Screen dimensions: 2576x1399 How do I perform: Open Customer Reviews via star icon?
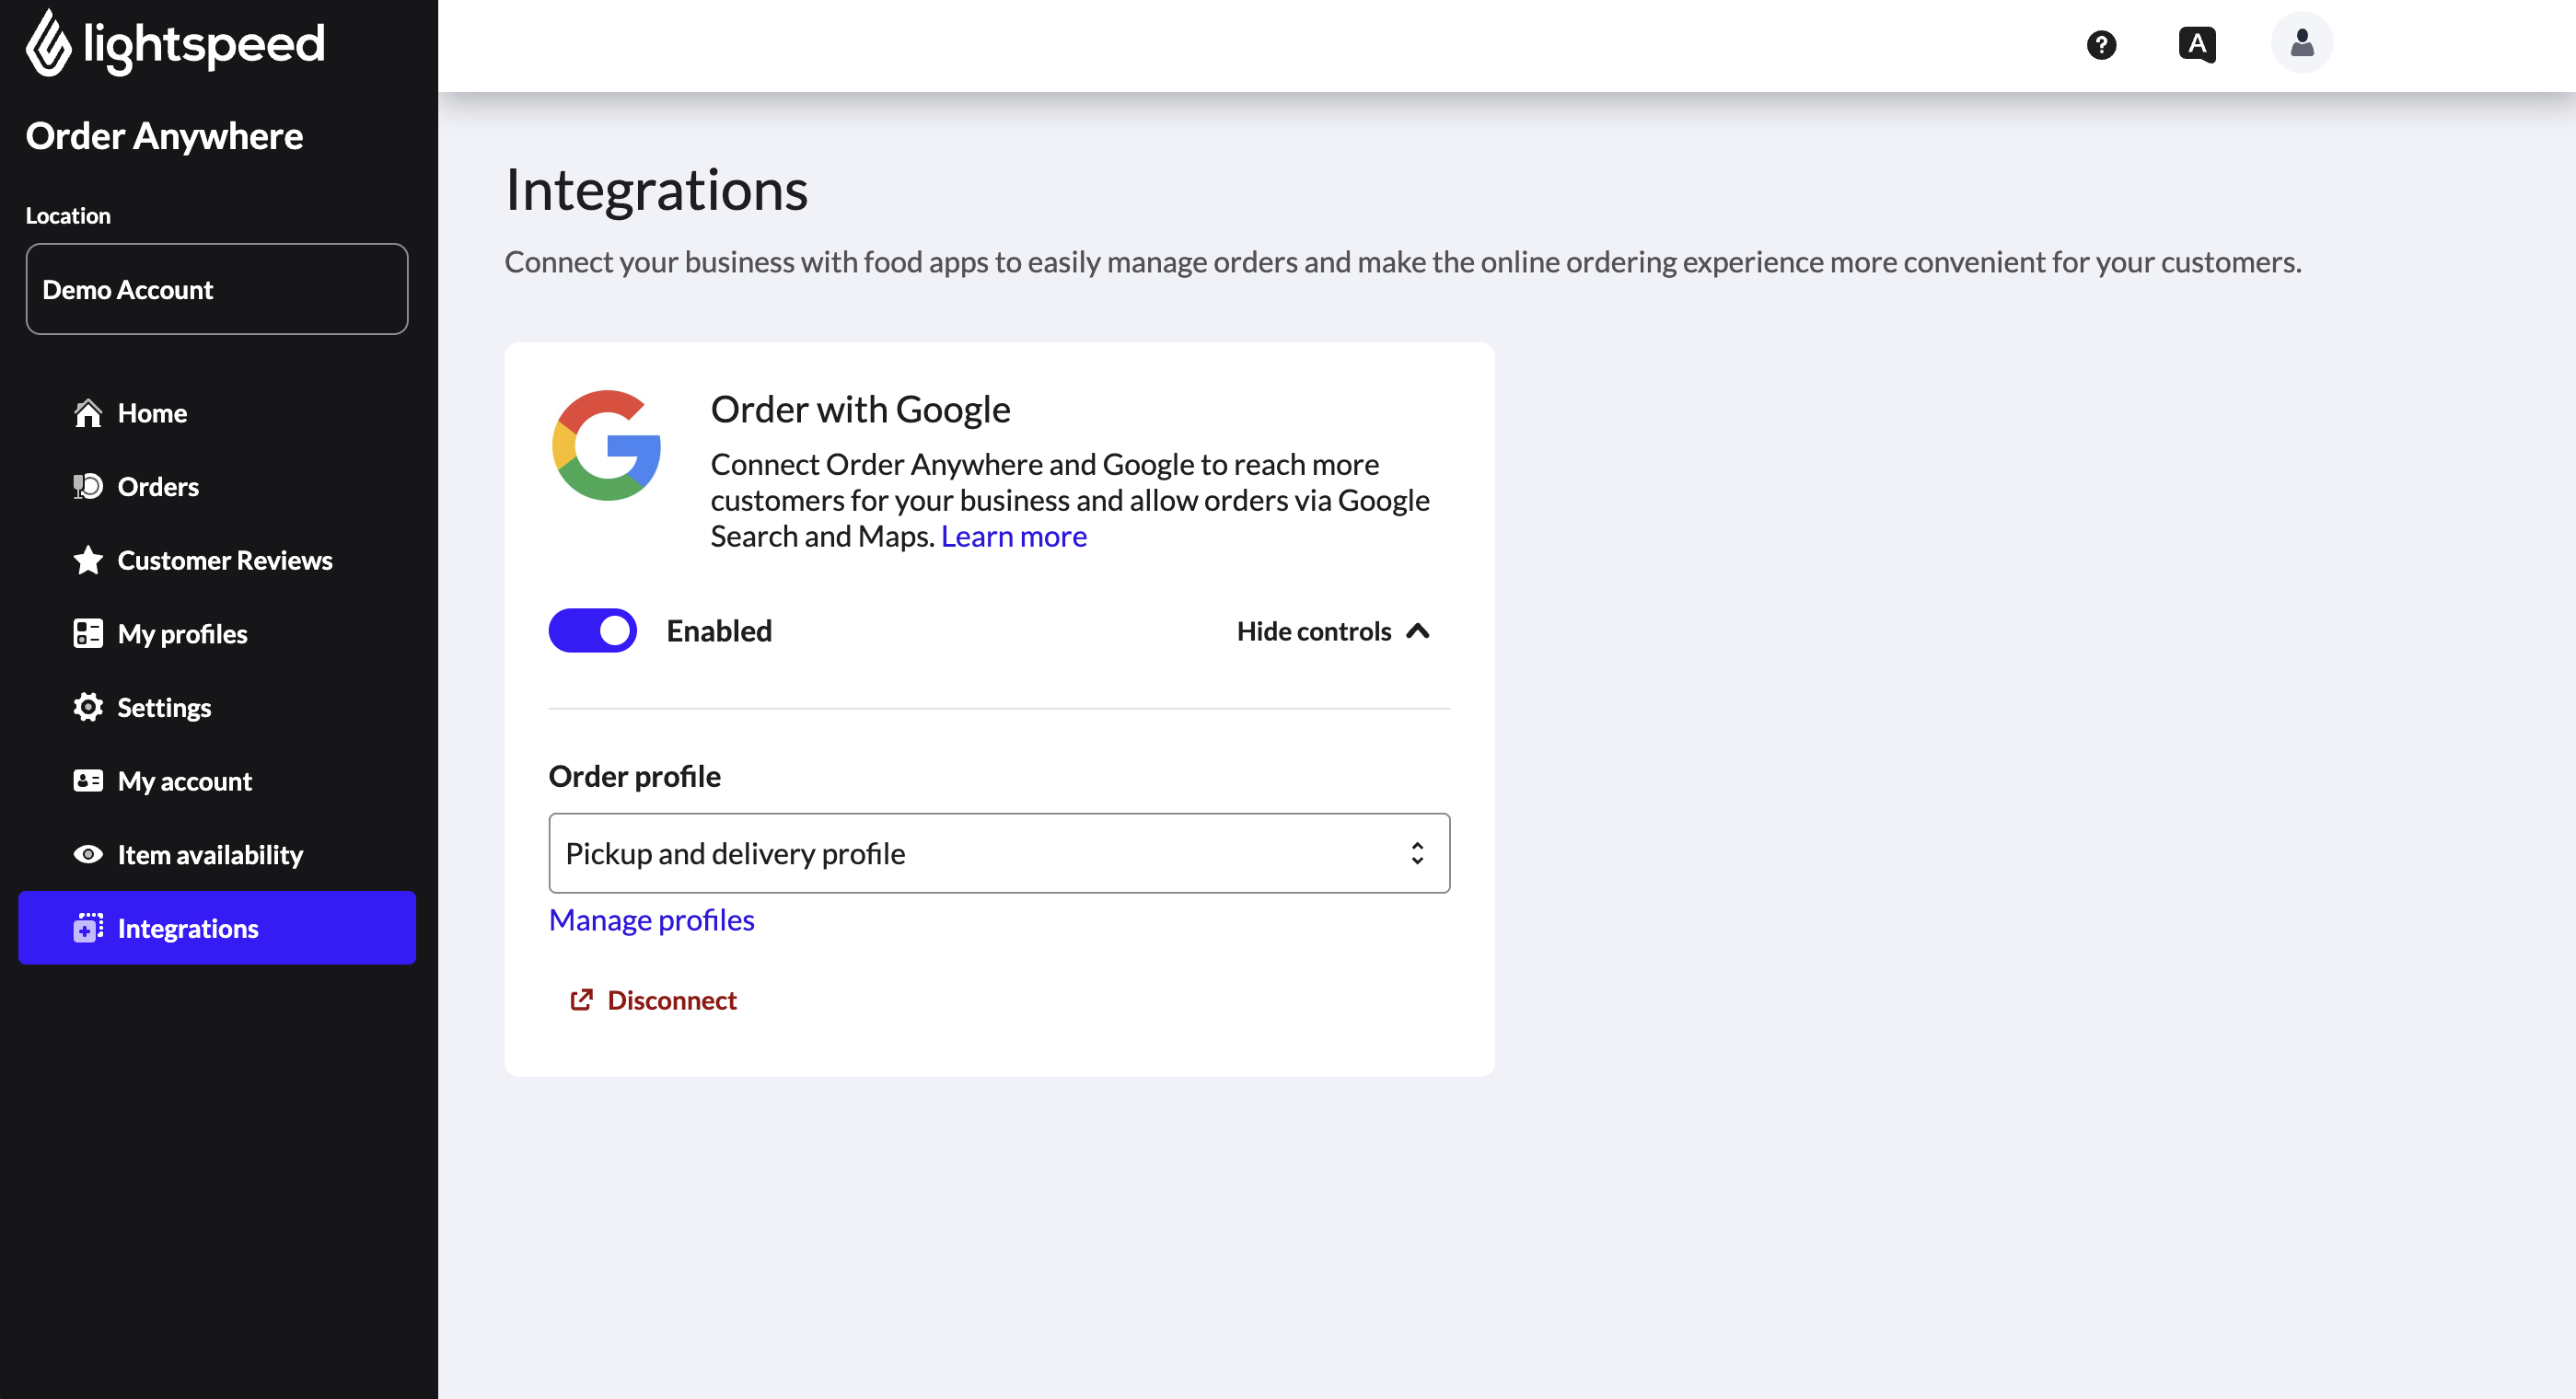88,560
